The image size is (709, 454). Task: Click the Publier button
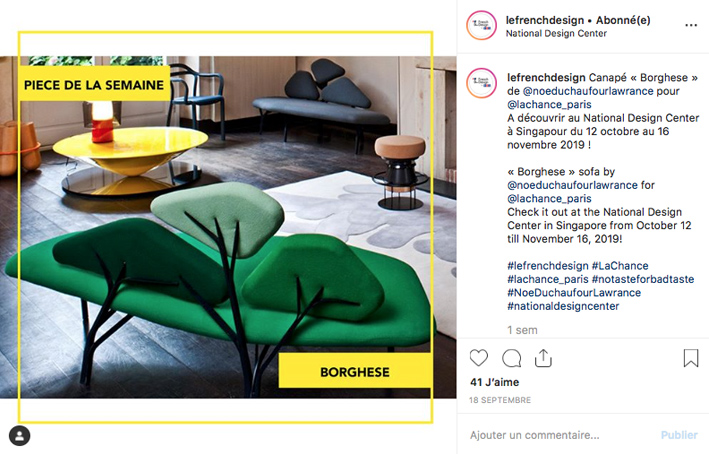click(679, 435)
